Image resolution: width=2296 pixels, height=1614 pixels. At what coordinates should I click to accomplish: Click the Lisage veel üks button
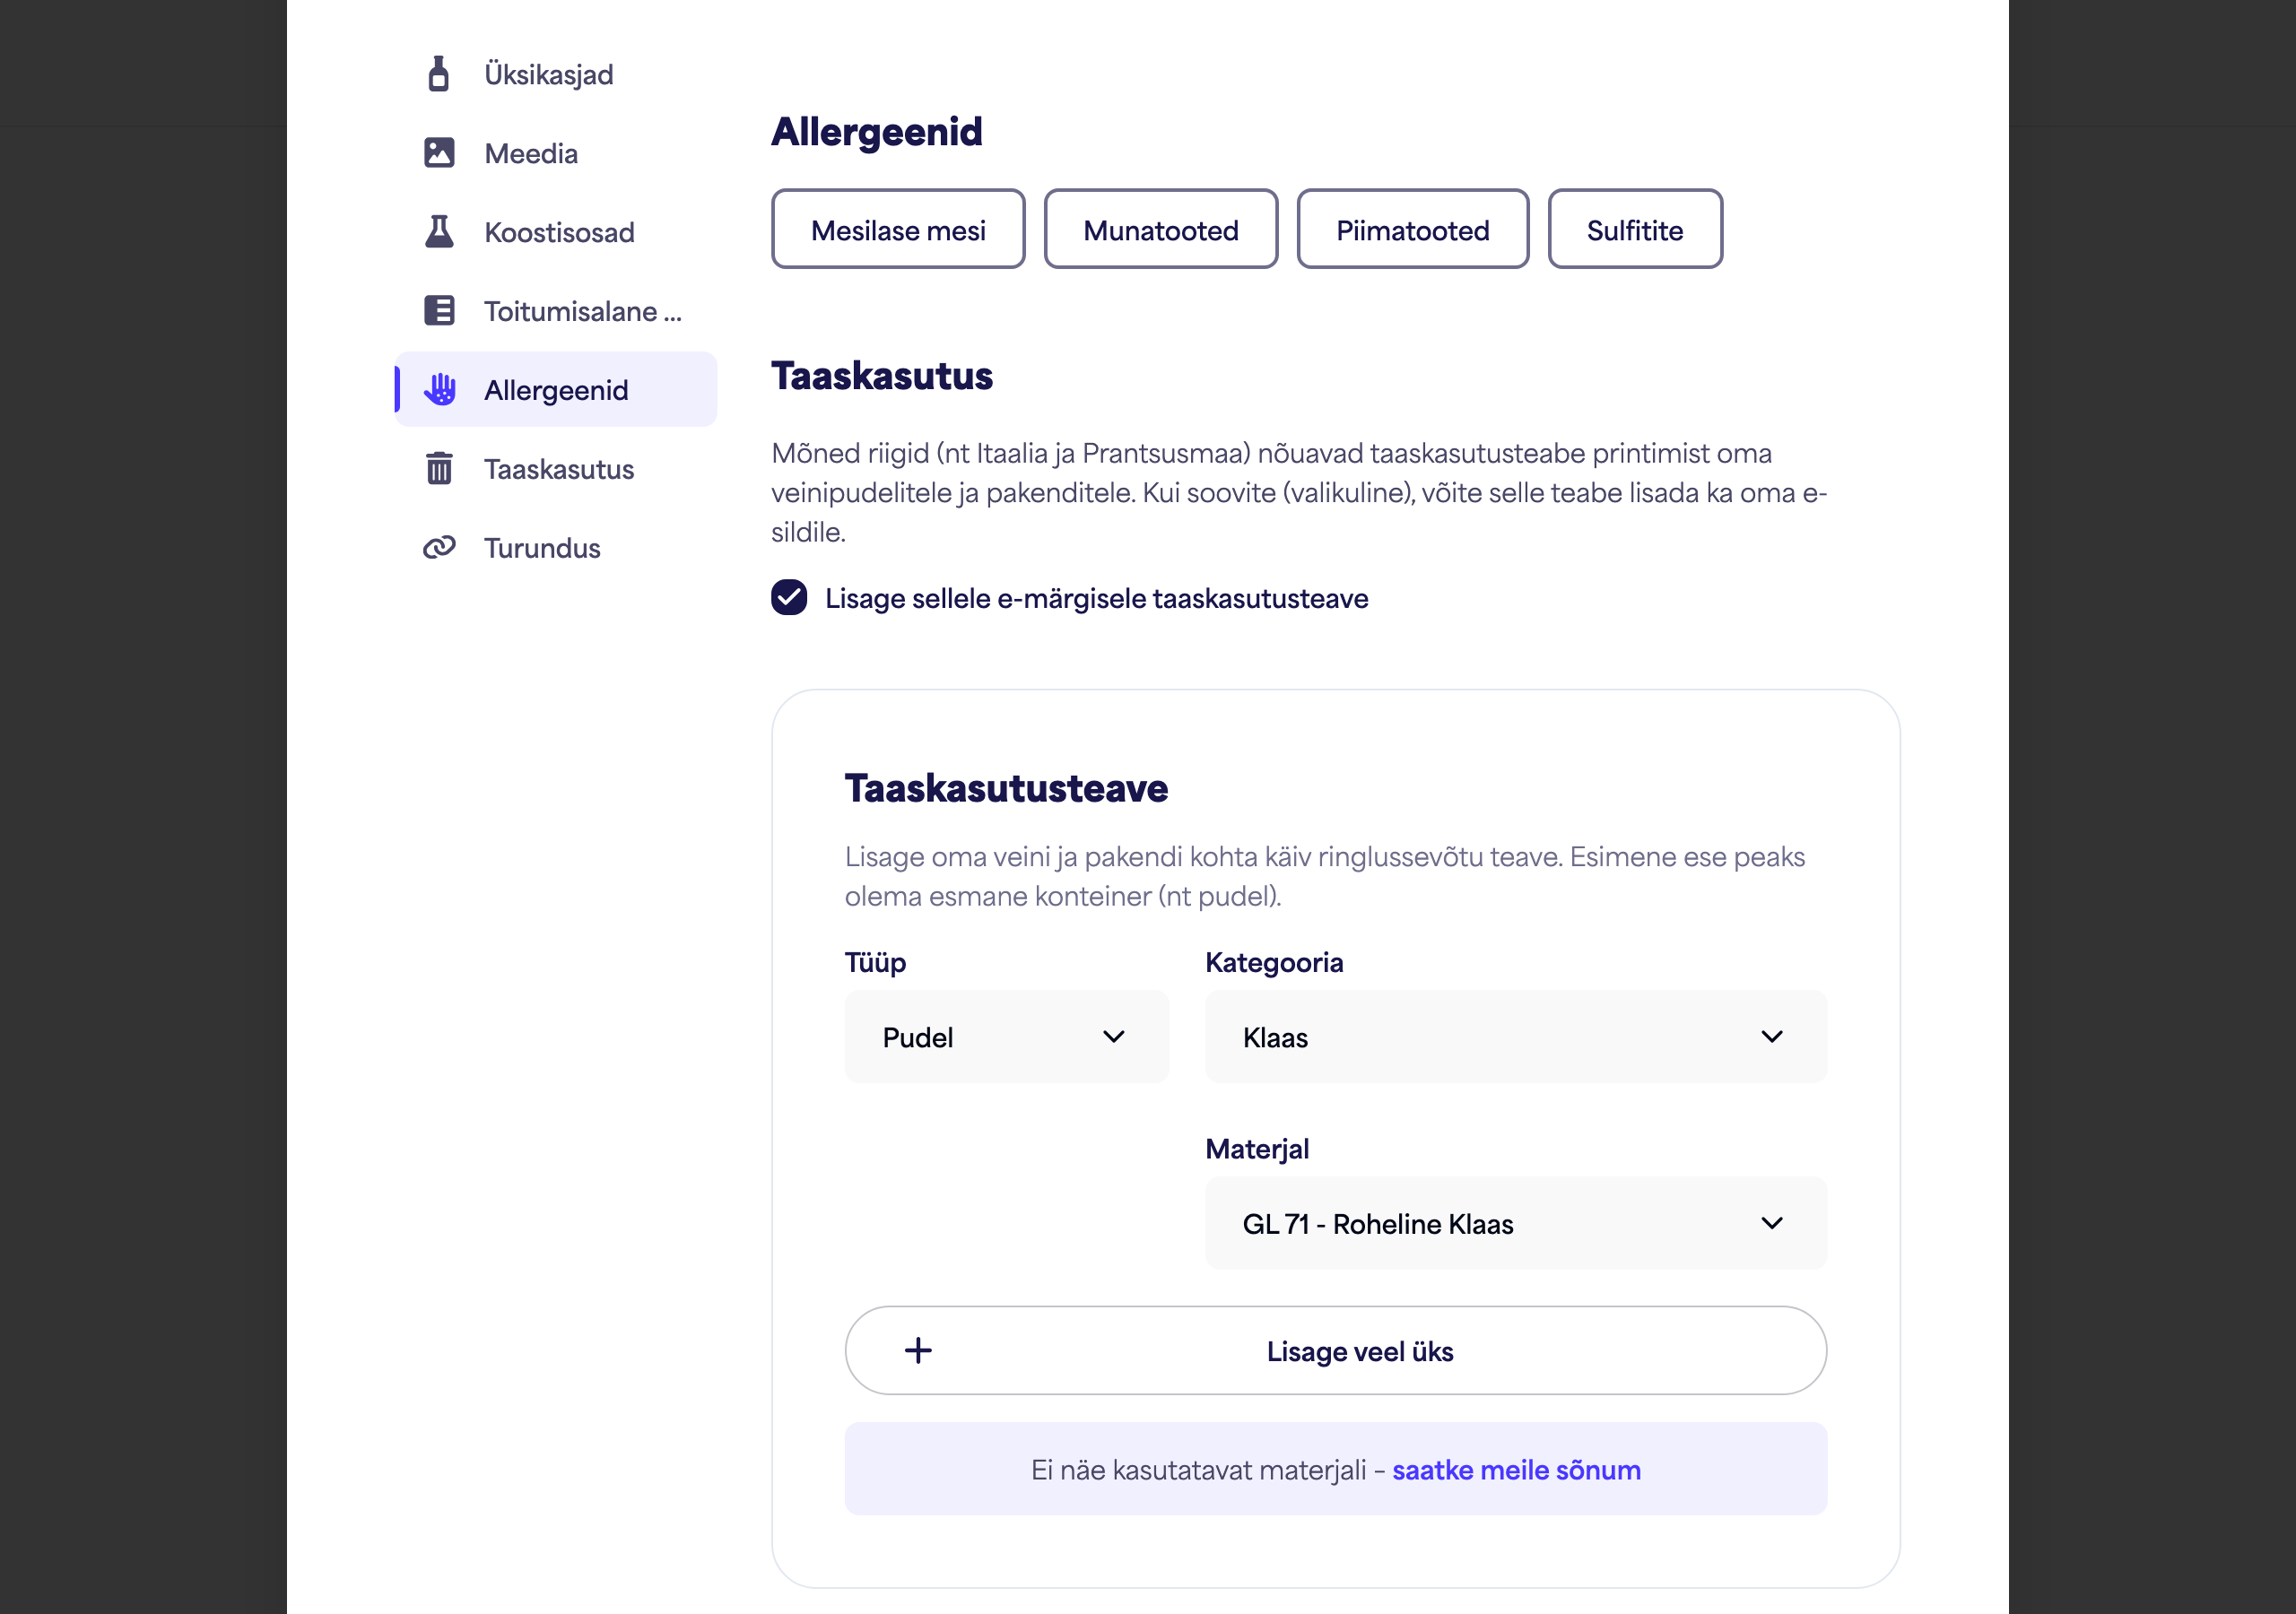1336,1351
